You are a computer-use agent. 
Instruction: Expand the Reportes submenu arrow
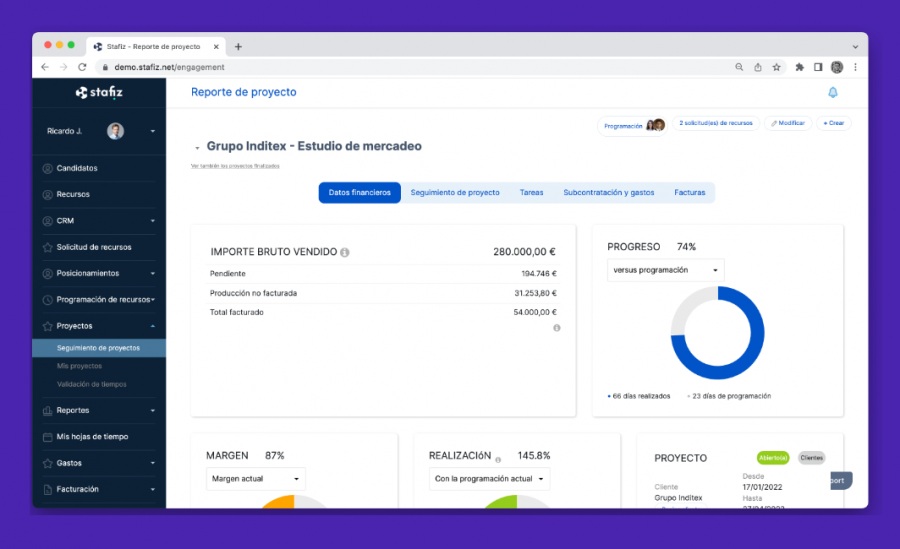tap(153, 411)
